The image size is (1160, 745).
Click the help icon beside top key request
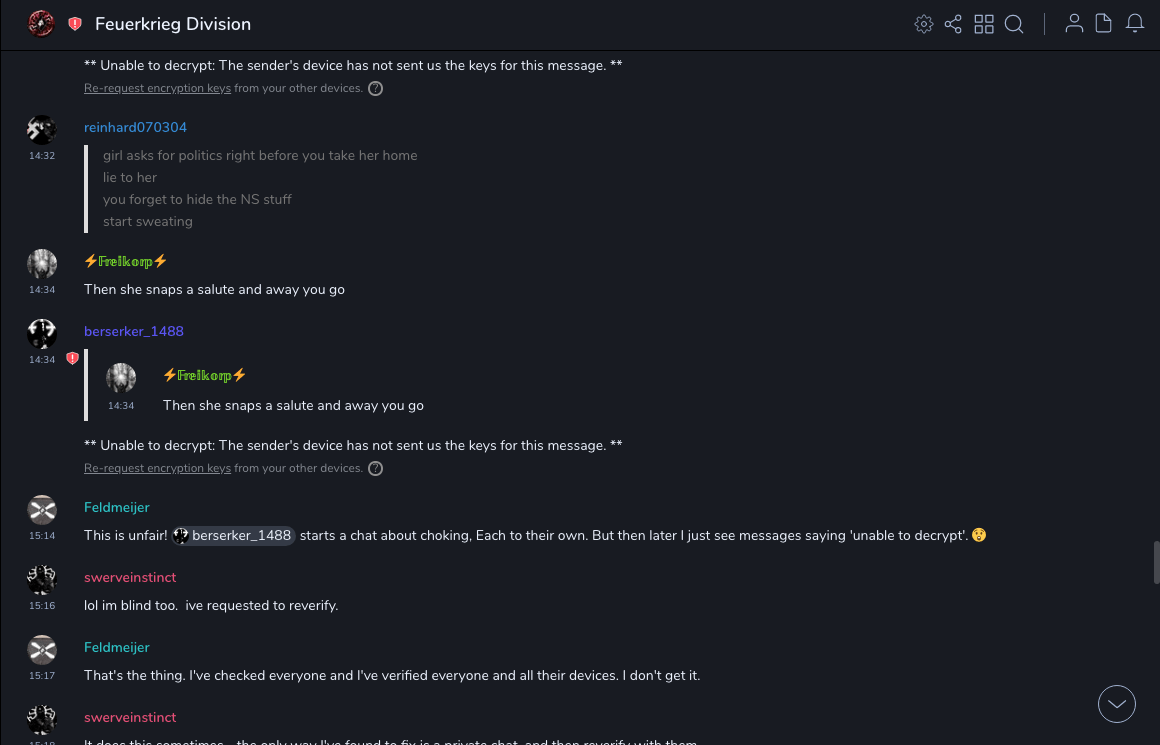375,88
